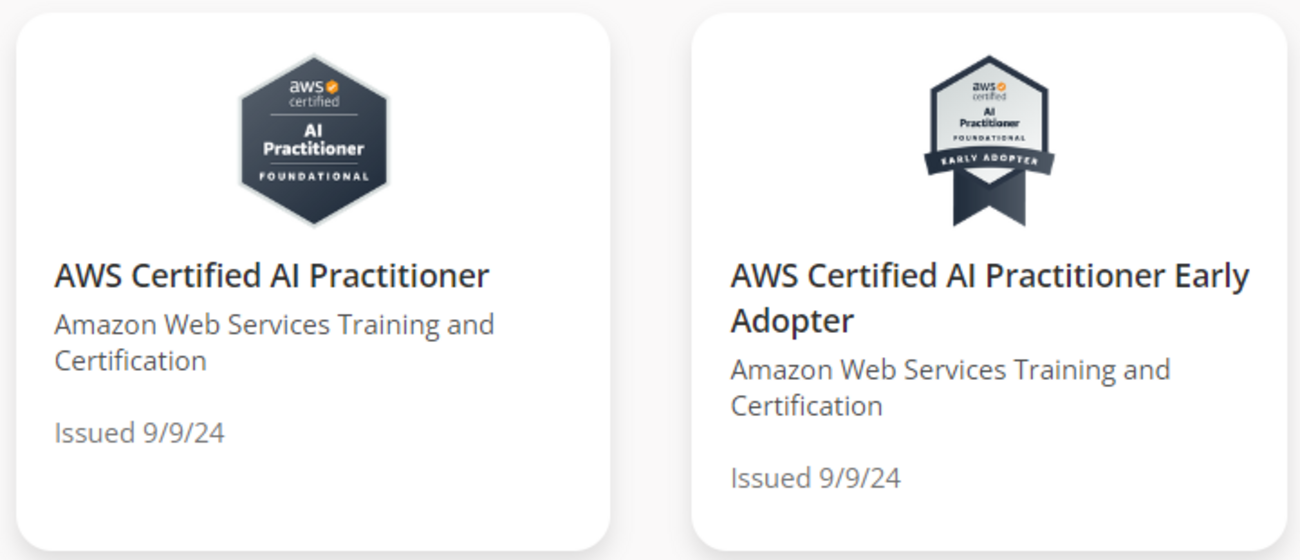
Task: Click the EARLY ADOPTER banner on ribbon badge
Action: tap(988, 160)
